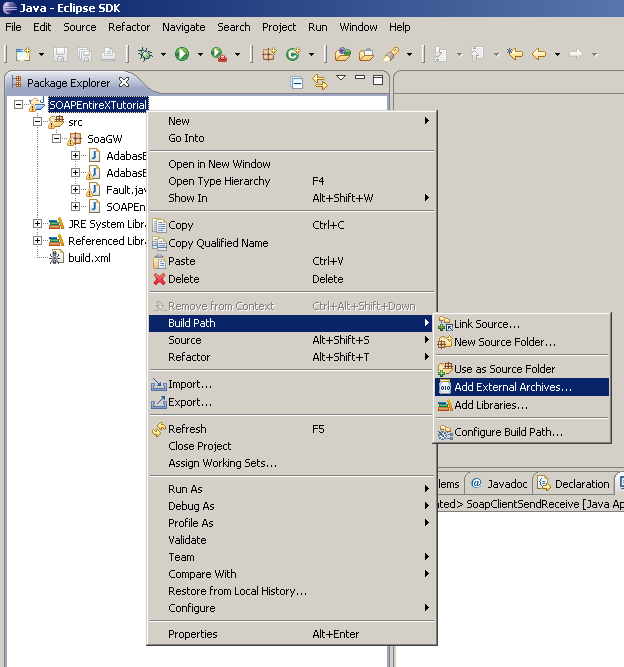Click the Next Annotation icon
Screen dimensions: 624x667
click(x=440, y=54)
